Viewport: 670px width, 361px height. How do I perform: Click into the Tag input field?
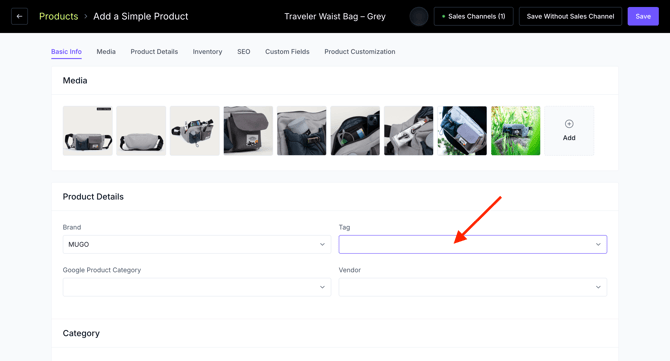point(473,244)
